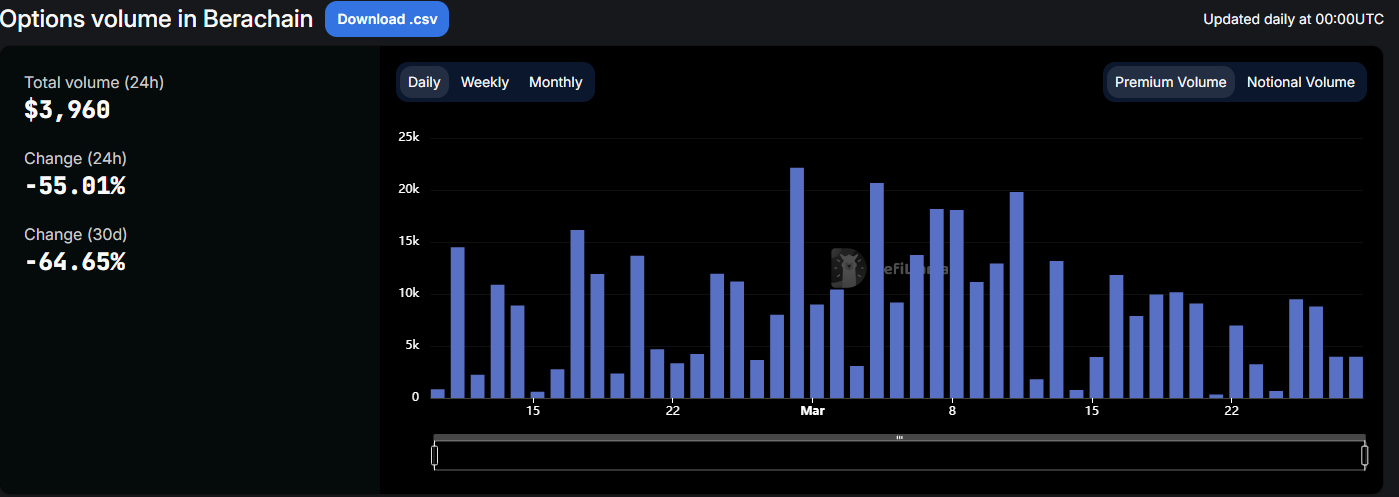
Task: Click the Mar label on the x-axis
Action: pos(812,410)
